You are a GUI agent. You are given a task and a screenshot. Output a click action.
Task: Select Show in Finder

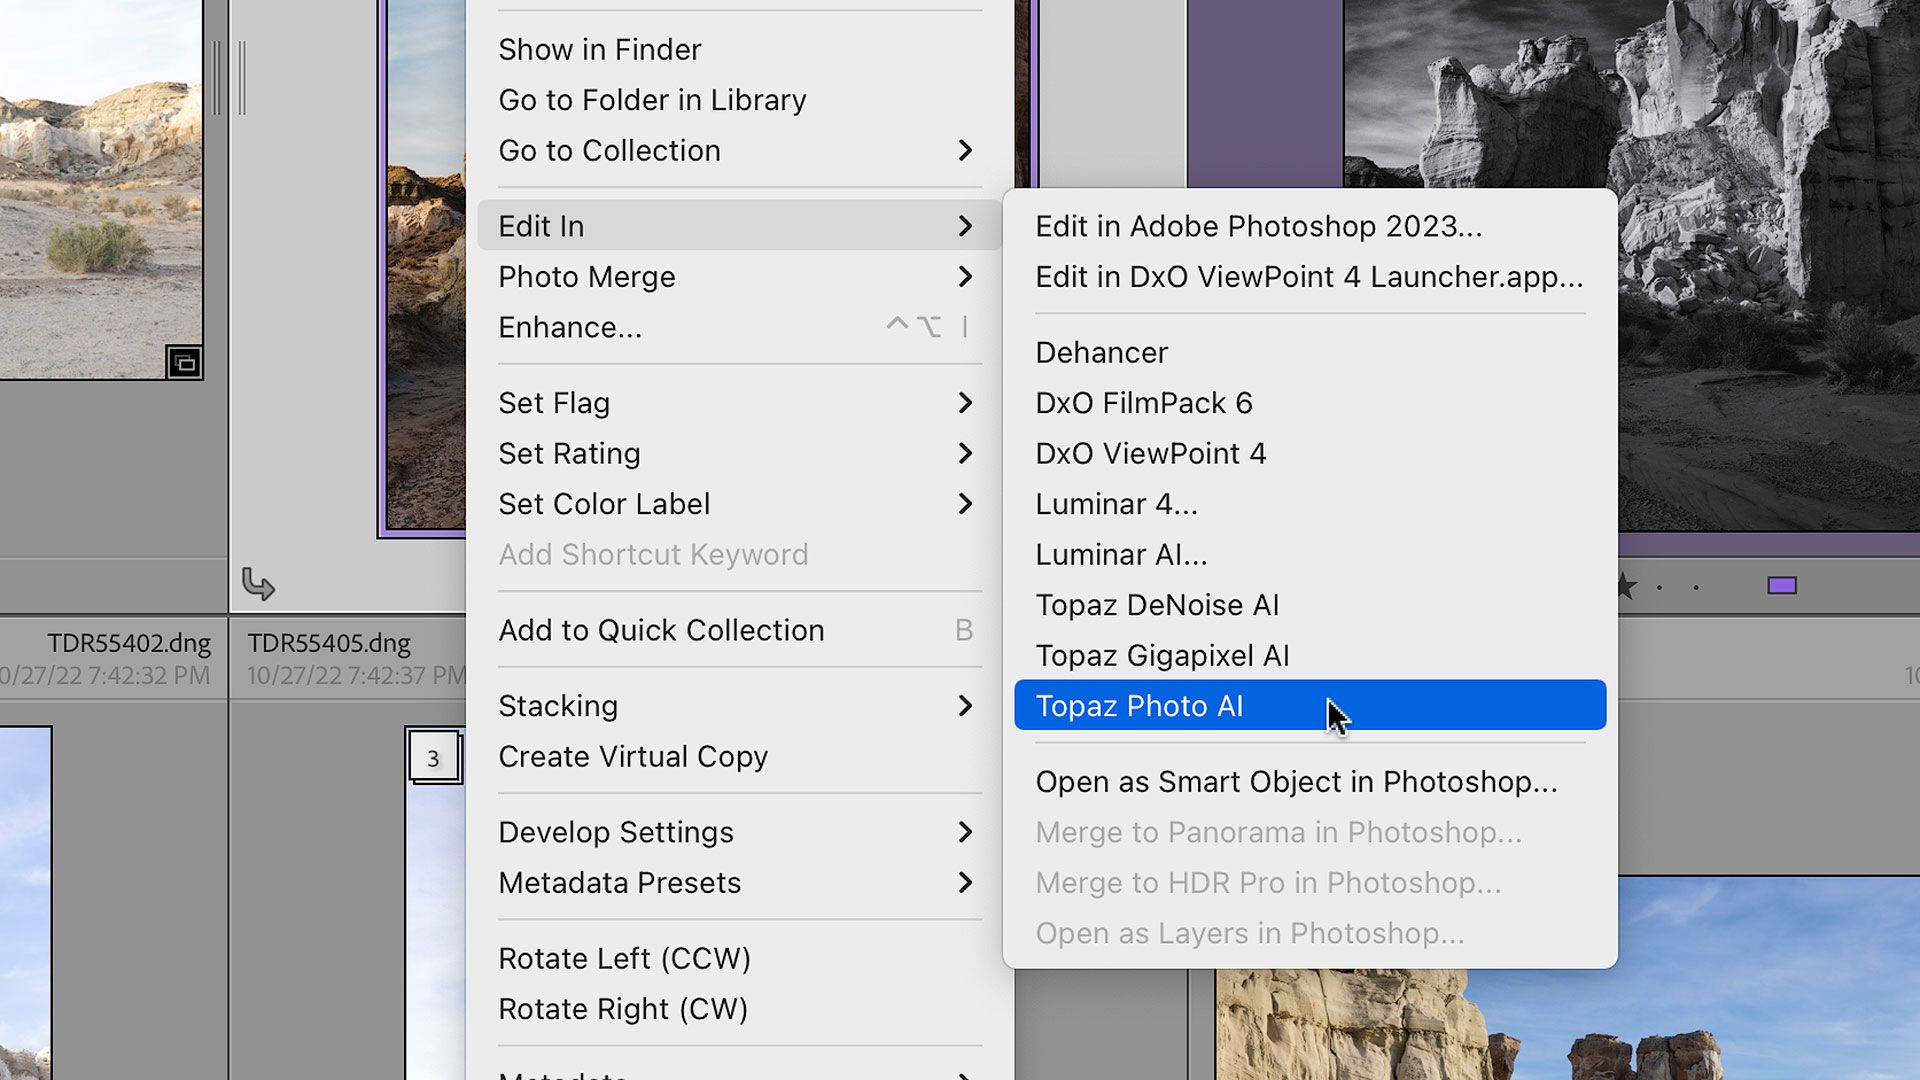click(600, 50)
